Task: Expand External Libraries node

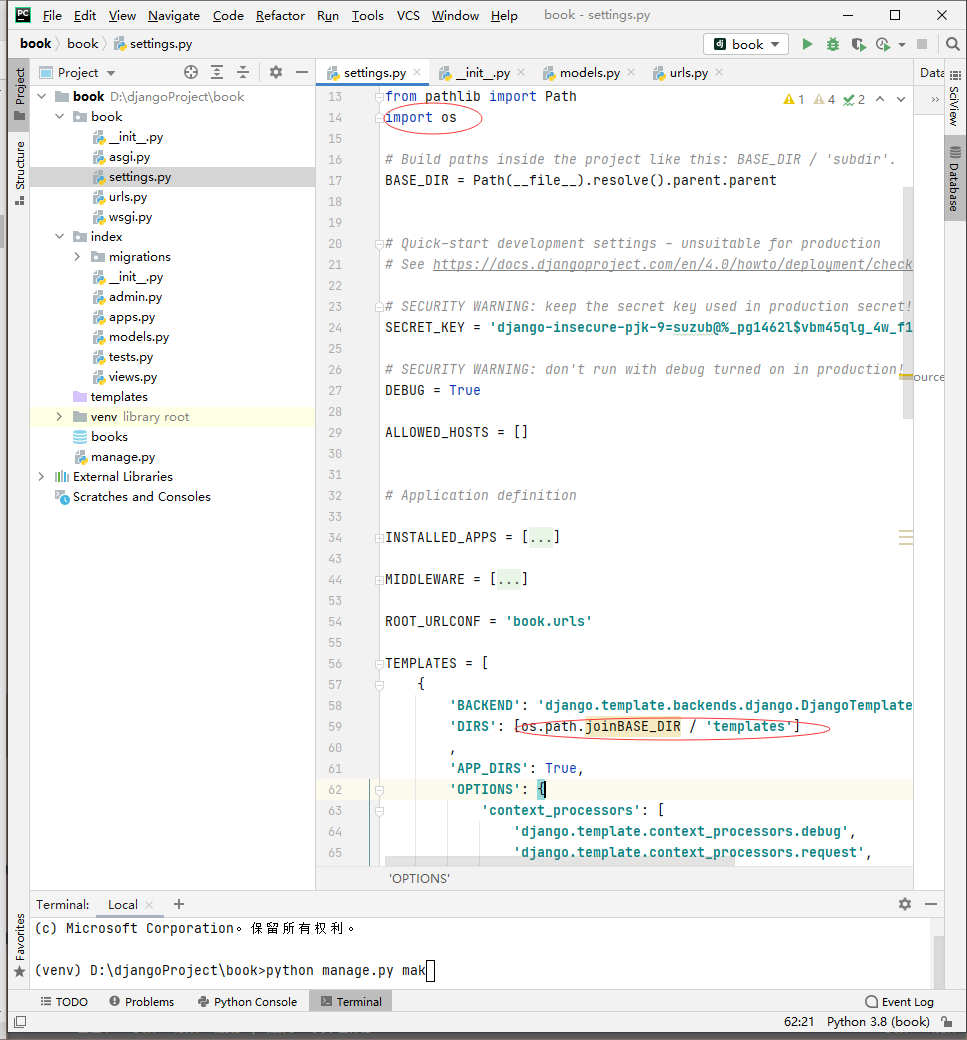Action: pyautogui.click(x=42, y=477)
